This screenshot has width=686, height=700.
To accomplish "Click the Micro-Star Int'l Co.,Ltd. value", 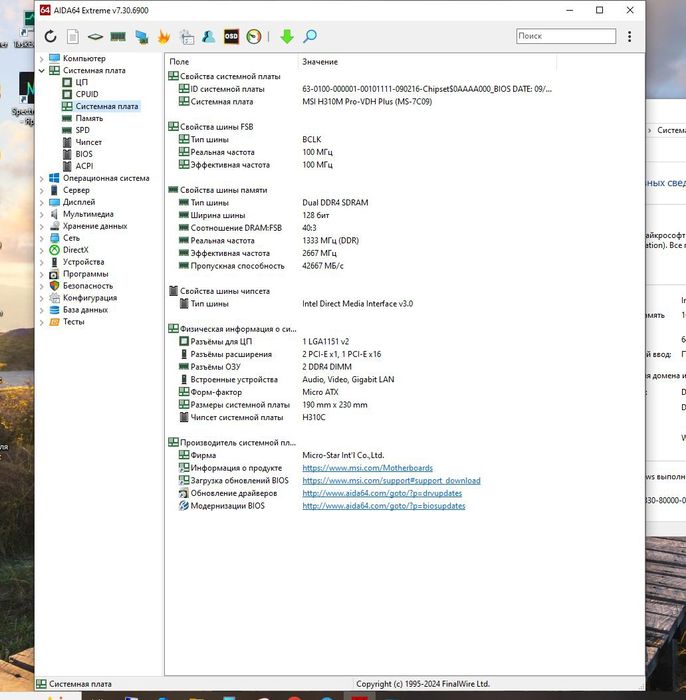I will pyautogui.click(x=343, y=455).
